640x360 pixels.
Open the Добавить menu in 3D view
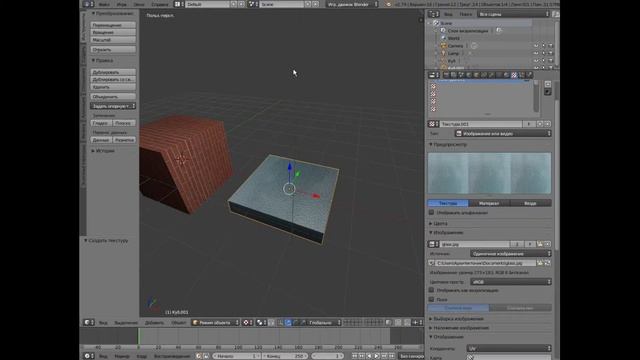point(154,322)
